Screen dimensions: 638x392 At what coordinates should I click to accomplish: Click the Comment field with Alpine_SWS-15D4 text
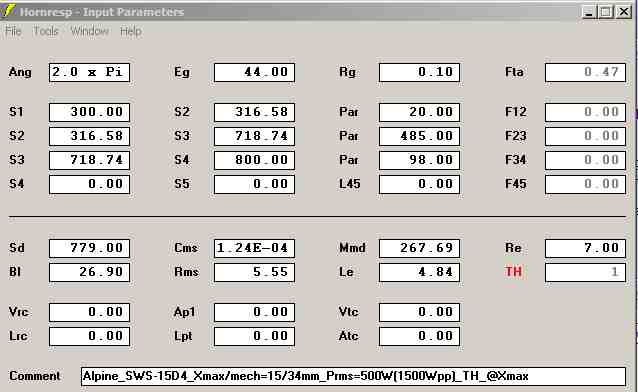coord(353,376)
